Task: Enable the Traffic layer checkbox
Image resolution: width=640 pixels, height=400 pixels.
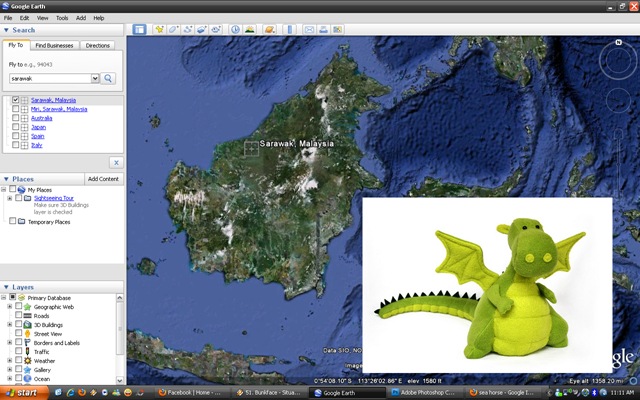Action: (x=18, y=351)
